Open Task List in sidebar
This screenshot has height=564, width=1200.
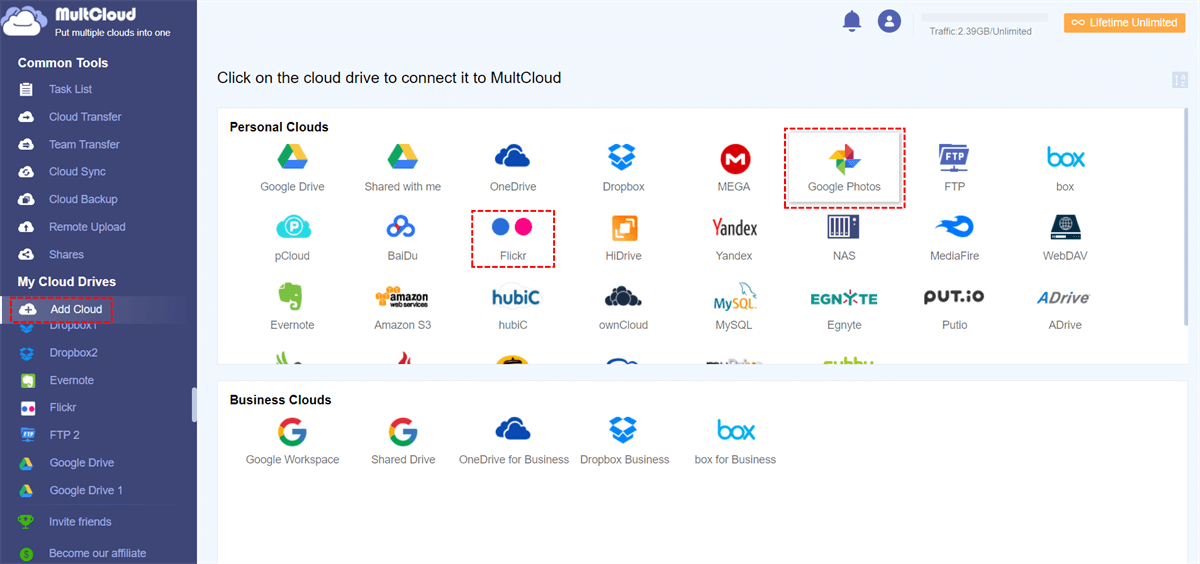(70, 89)
